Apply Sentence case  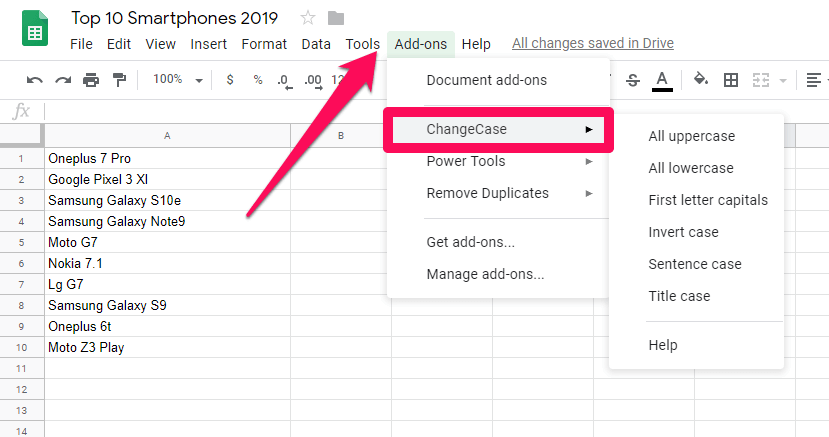click(695, 264)
